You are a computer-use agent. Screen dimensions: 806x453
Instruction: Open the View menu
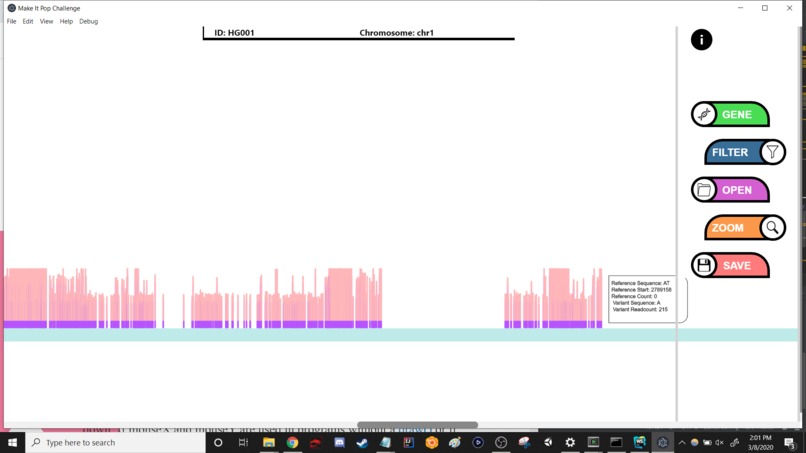click(x=46, y=21)
